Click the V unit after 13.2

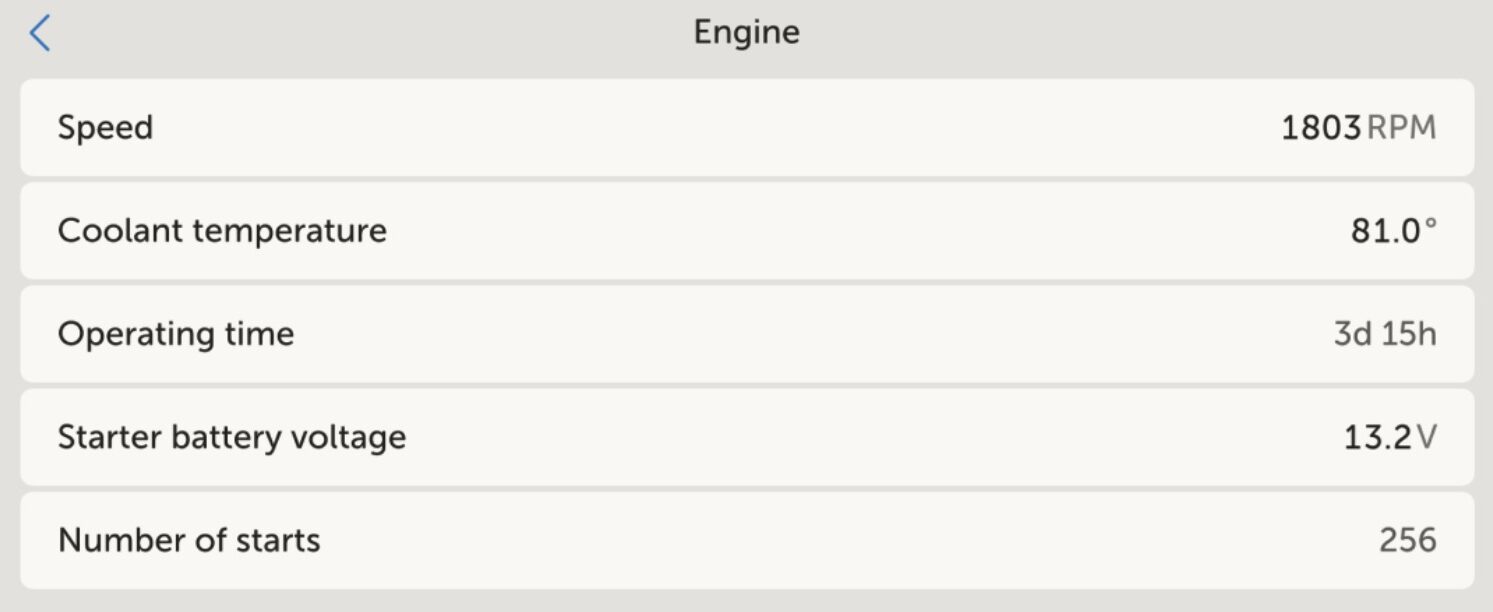click(x=1427, y=437)
